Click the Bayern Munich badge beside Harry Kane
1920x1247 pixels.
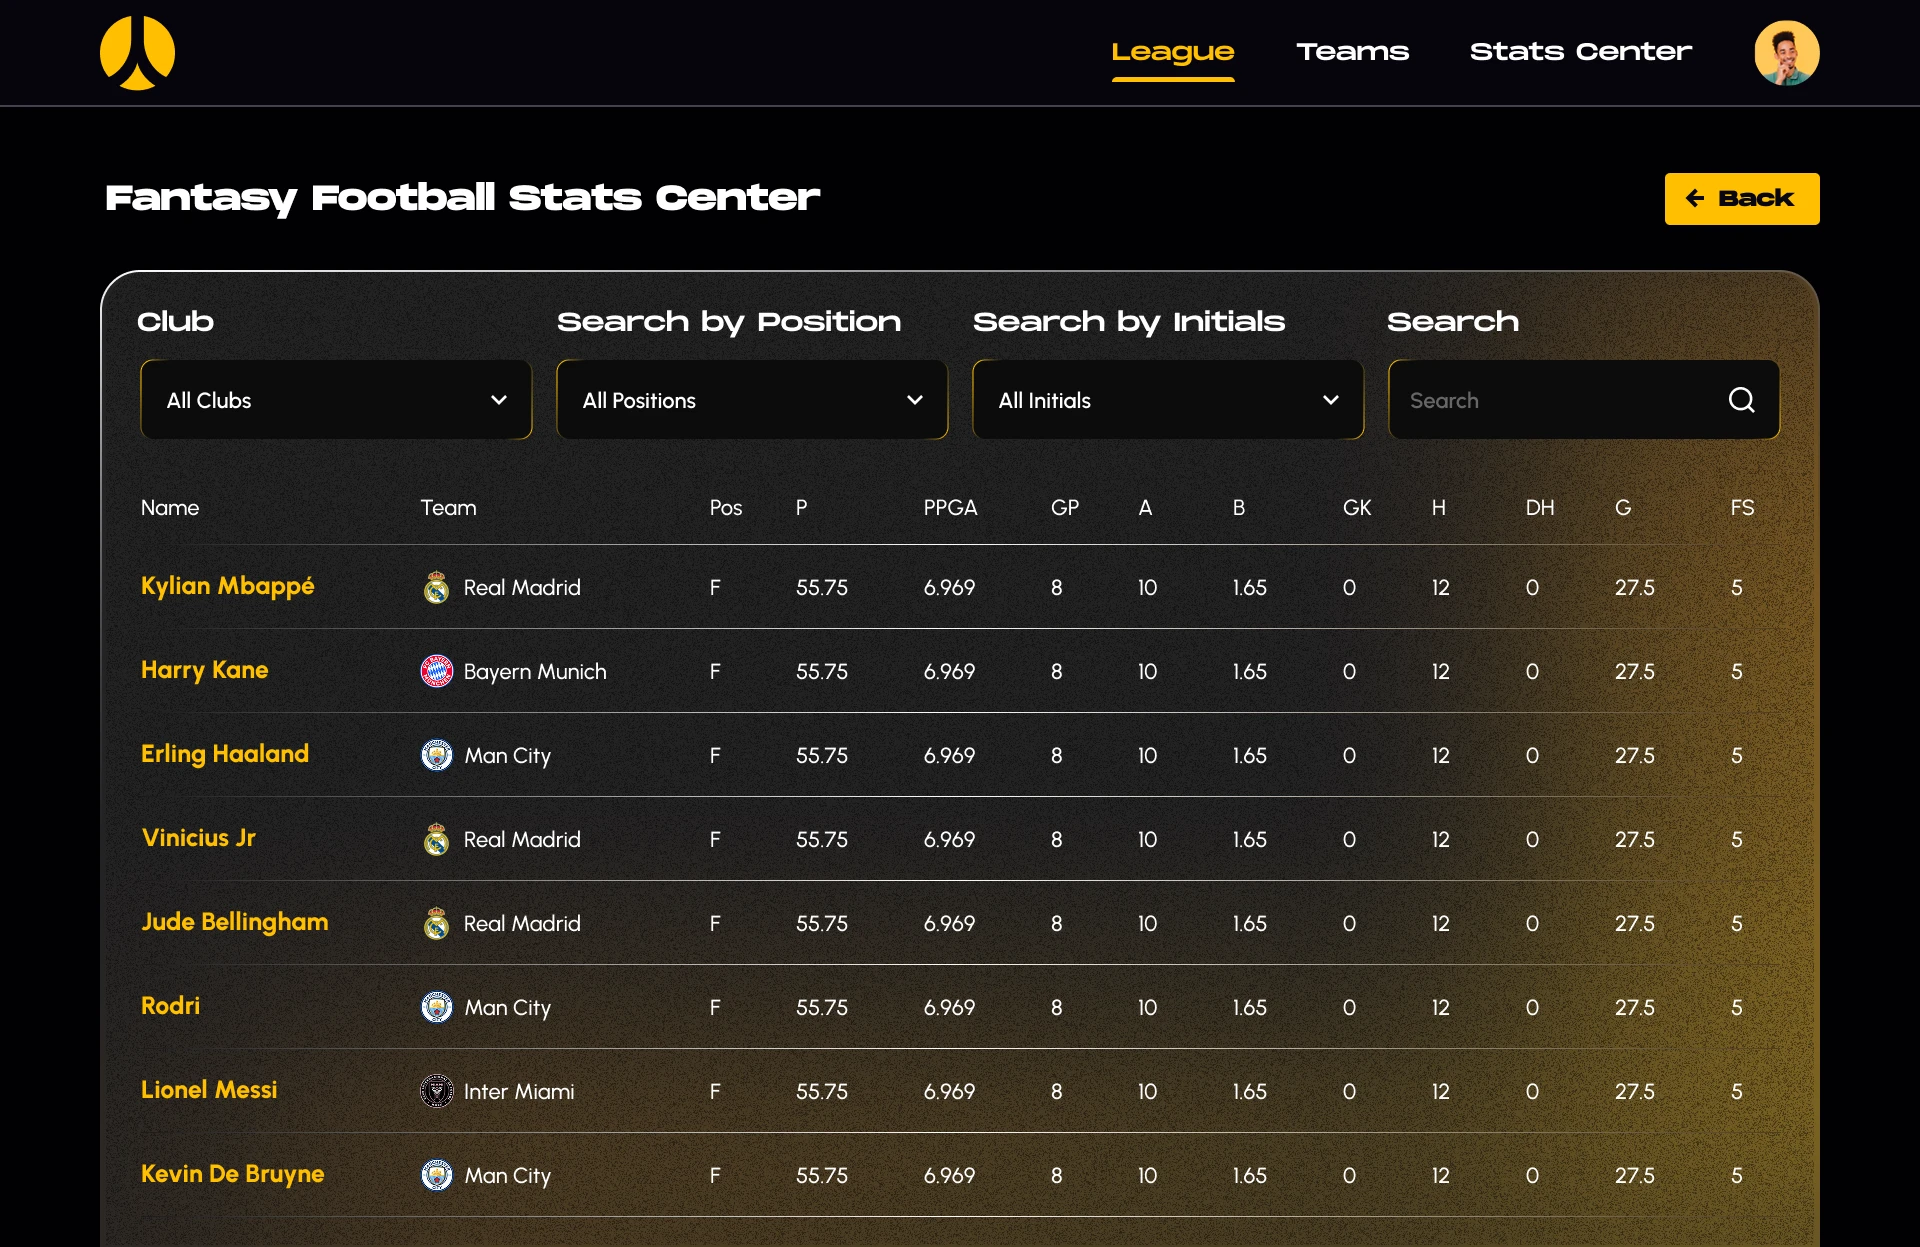coord(436,671)
